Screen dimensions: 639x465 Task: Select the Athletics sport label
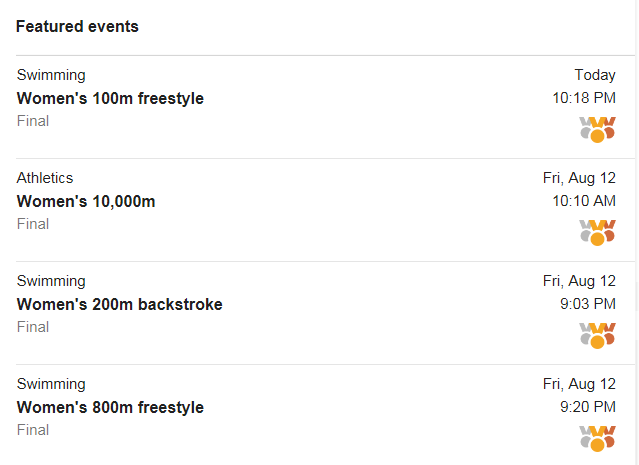tap(45, 178)
